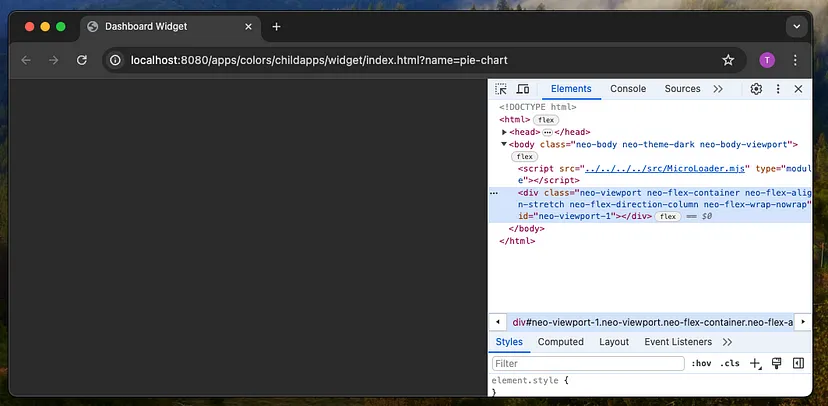Collapse the body element node

(x=505, y=144)
